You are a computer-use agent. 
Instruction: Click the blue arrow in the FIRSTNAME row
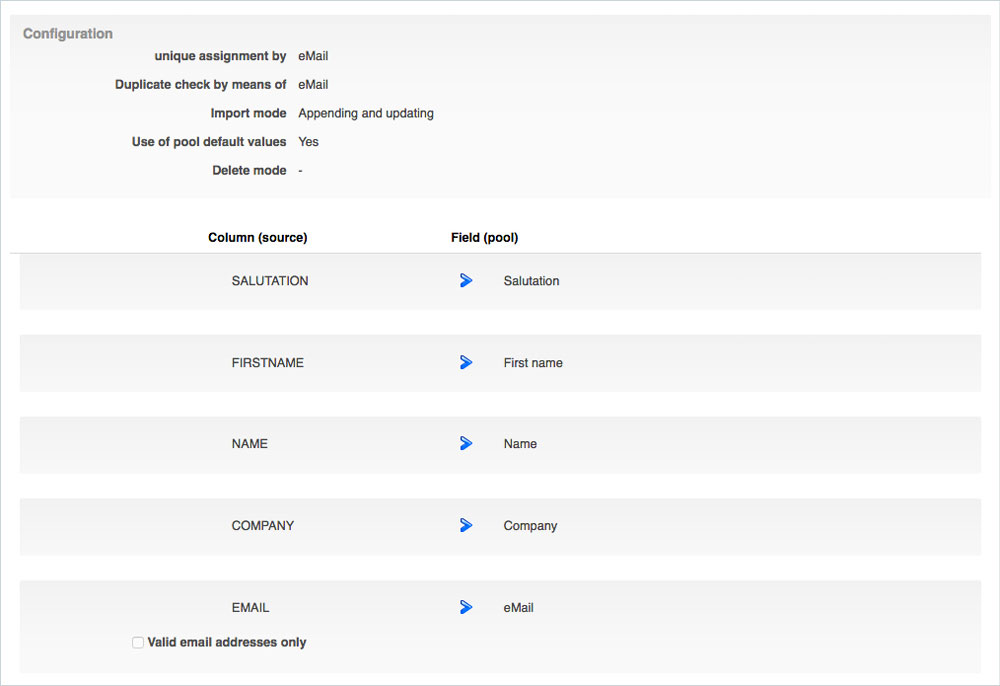pos(466,363)
